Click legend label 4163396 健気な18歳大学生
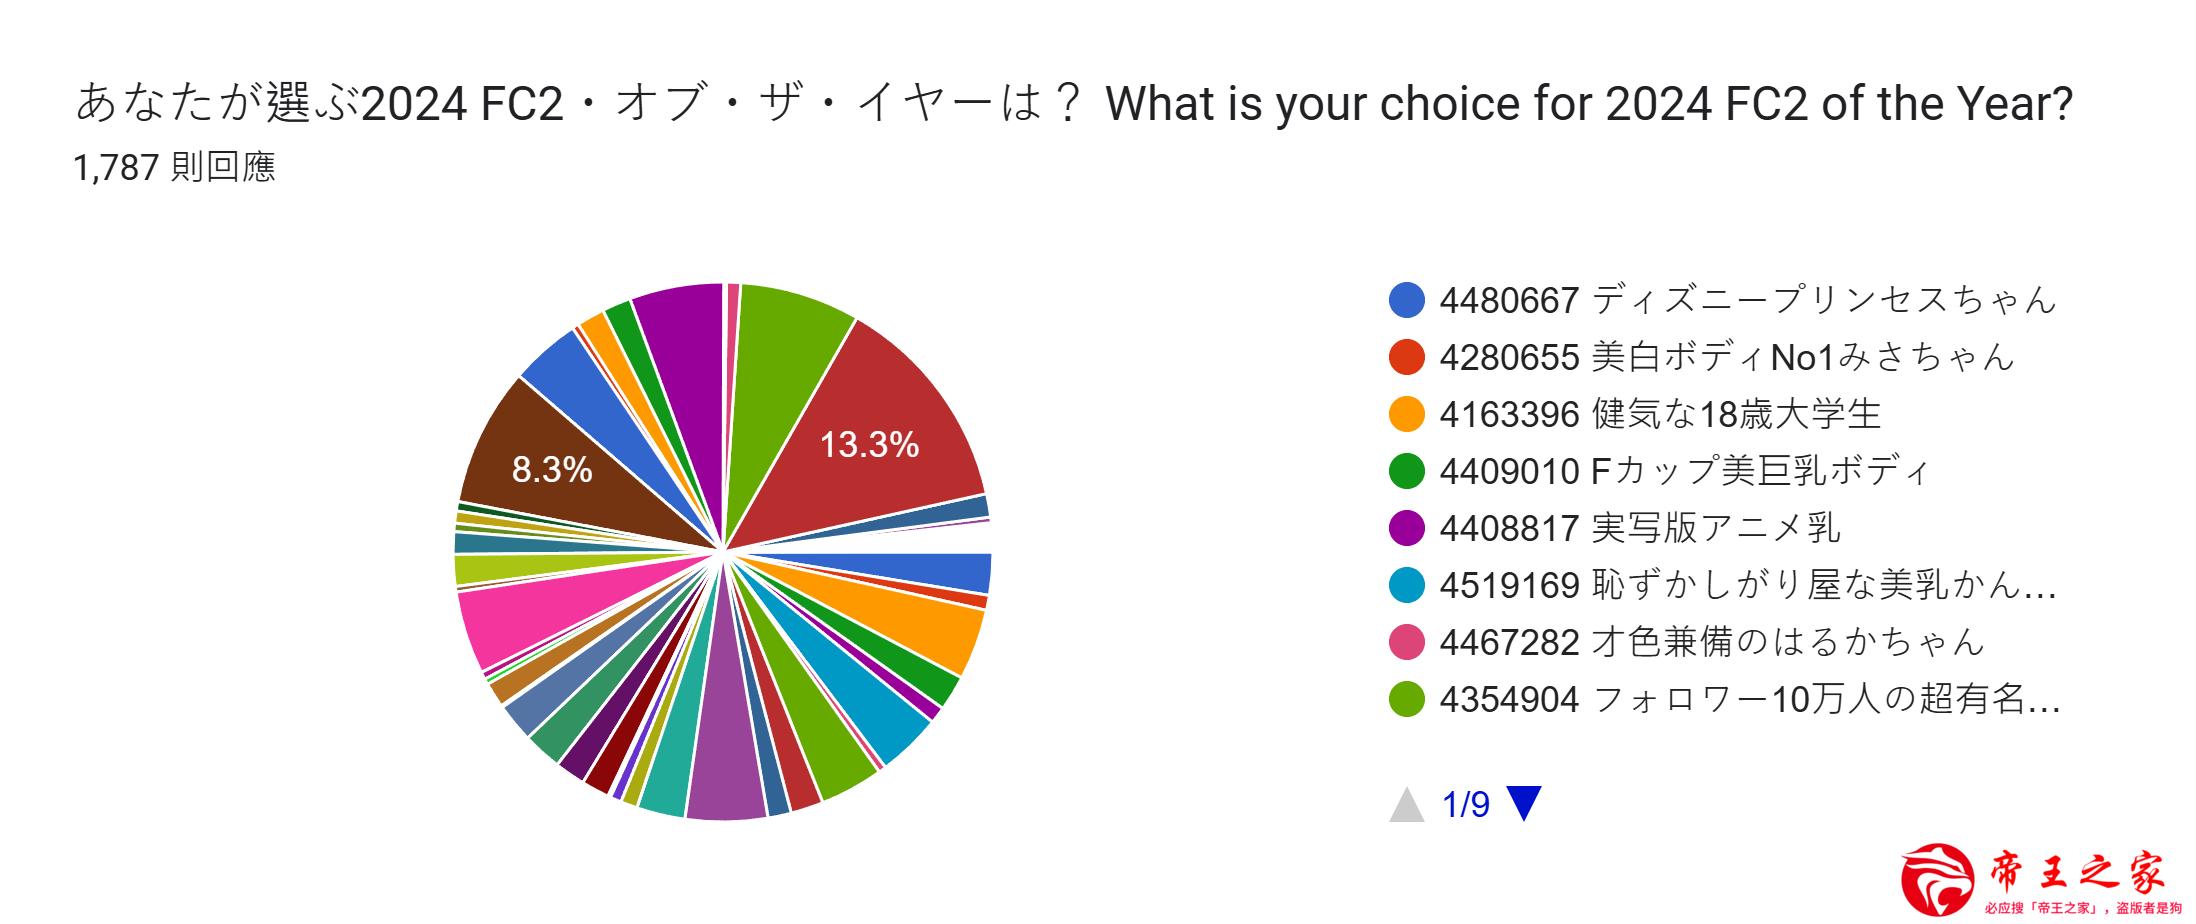Viewport: 2196px width, 924px height. (1660, 414)
